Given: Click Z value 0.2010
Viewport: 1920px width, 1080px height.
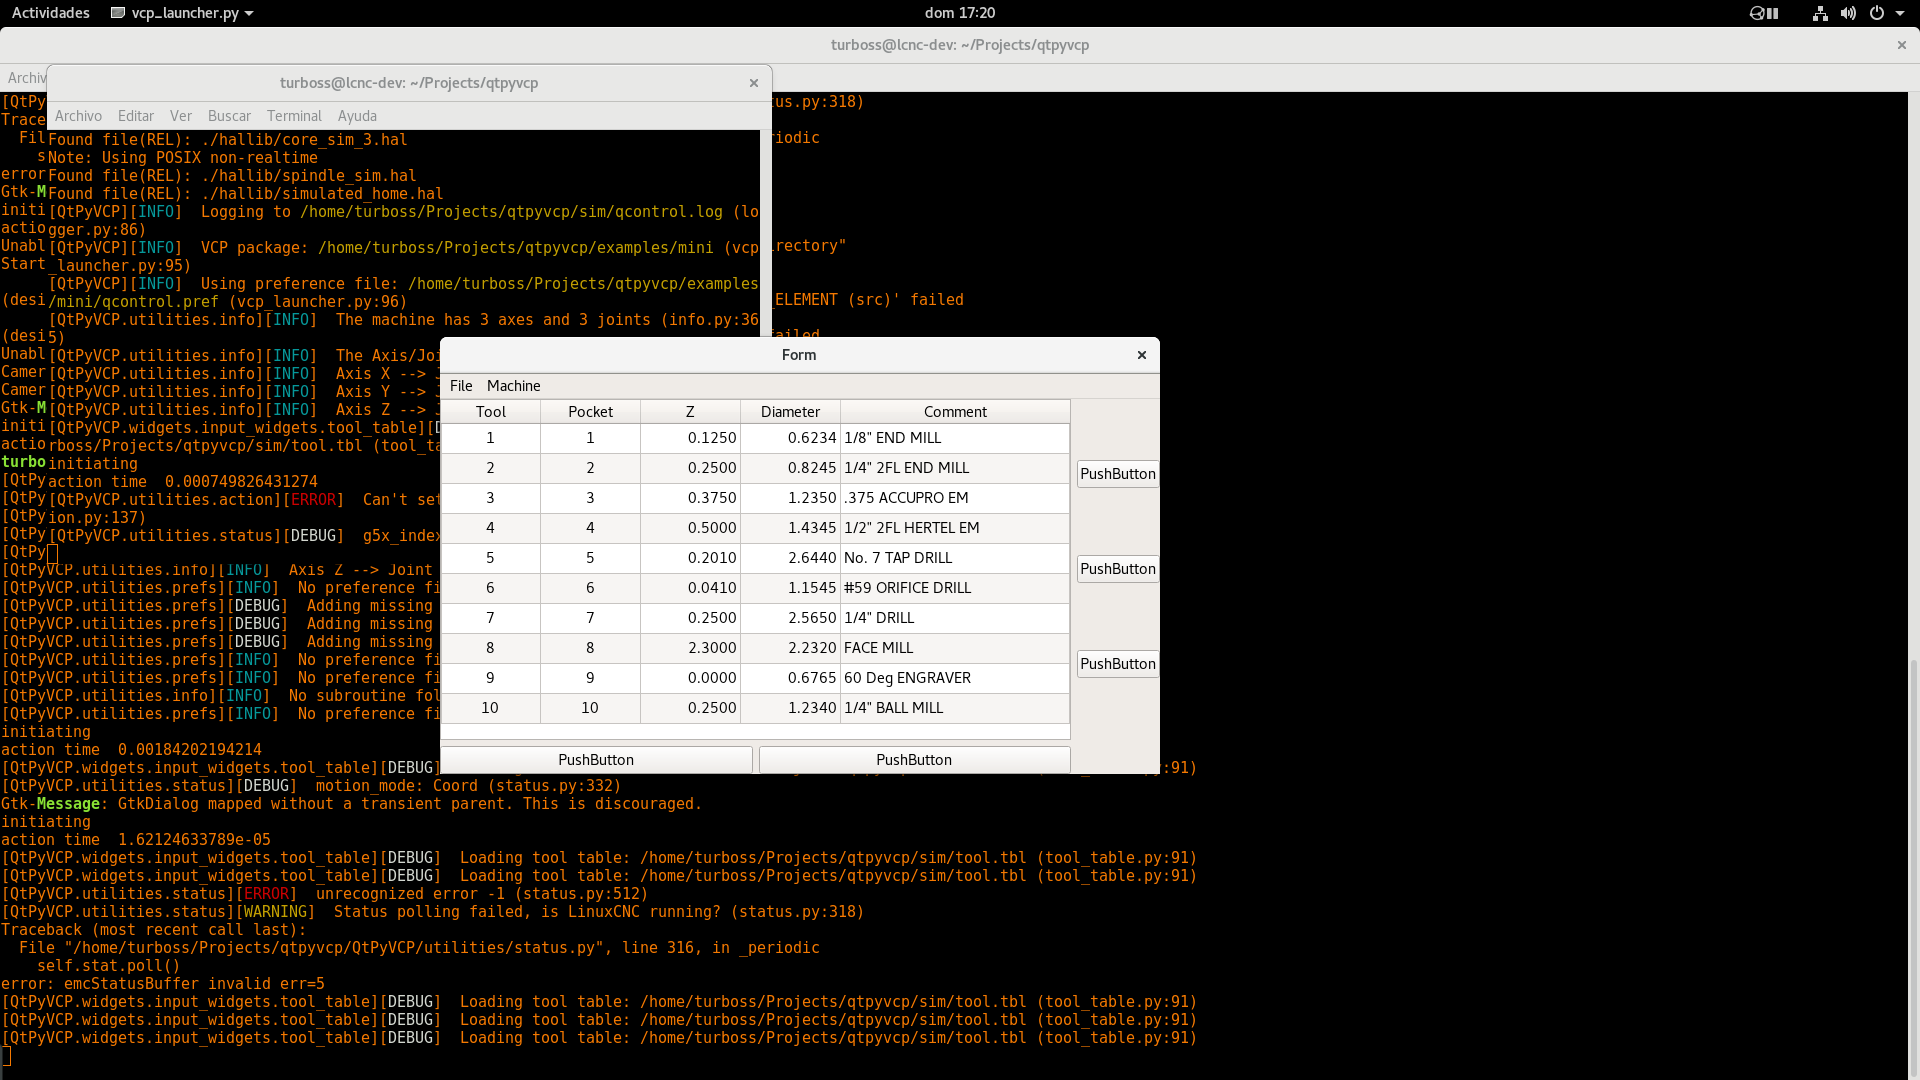Looking at the screenshot, I should [690, 558].
